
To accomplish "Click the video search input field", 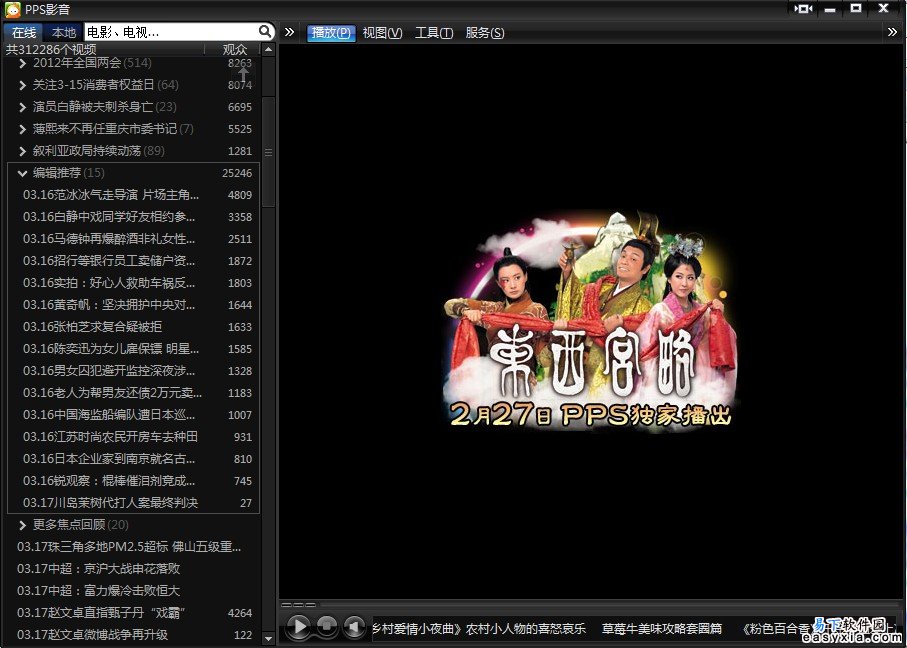I will coord(168,32).
